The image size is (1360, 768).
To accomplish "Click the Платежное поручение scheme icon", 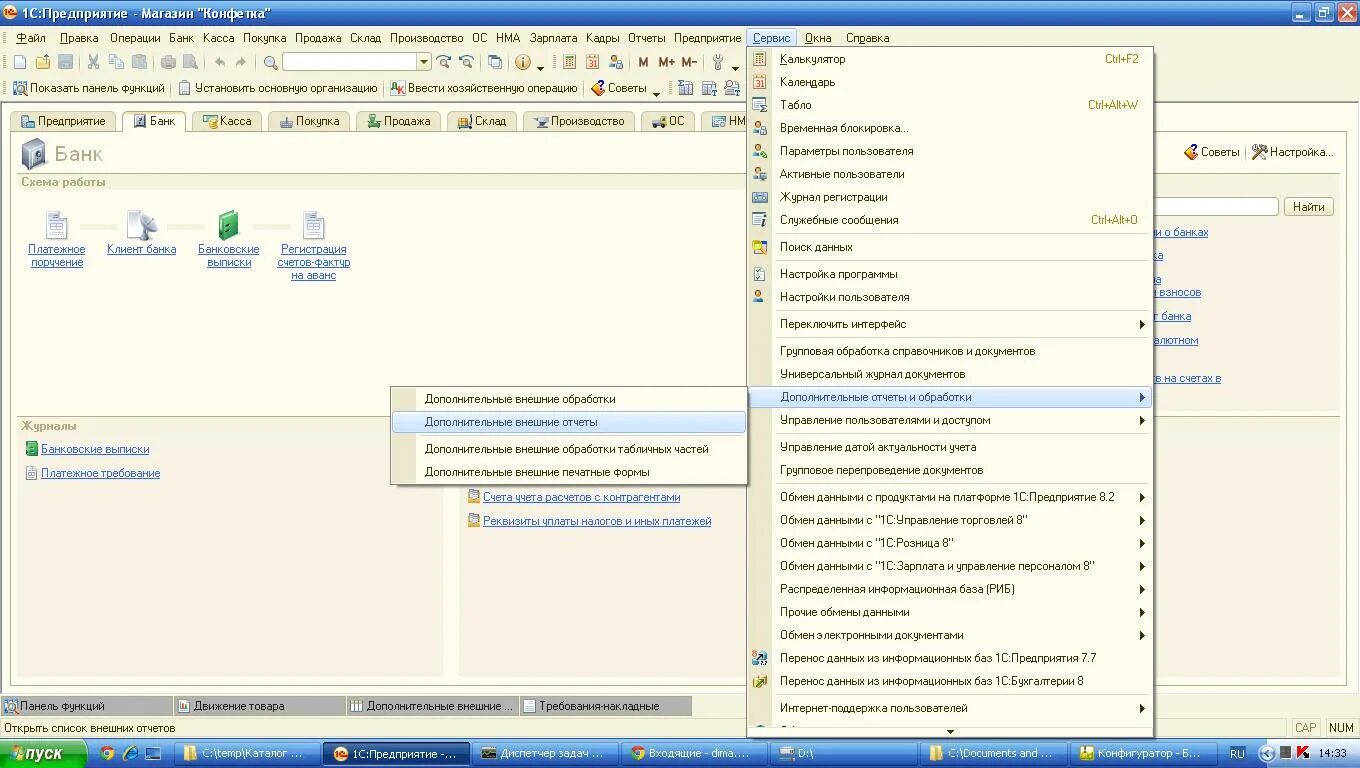I will (57, 225).
